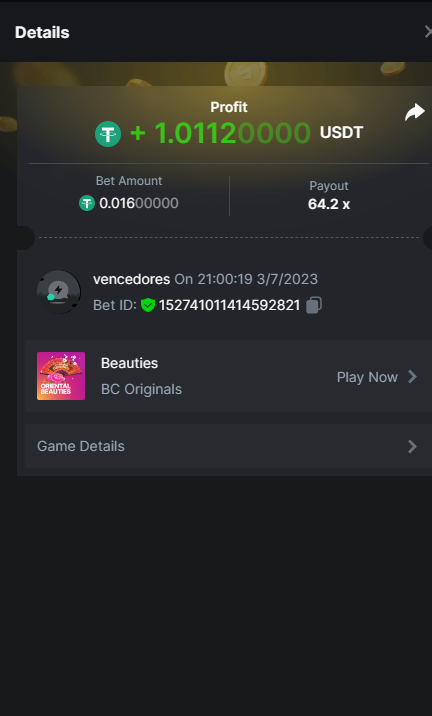Select the Bet ID number text
Image resolution: width=432 pixels, height=716 pixels.
229,305
